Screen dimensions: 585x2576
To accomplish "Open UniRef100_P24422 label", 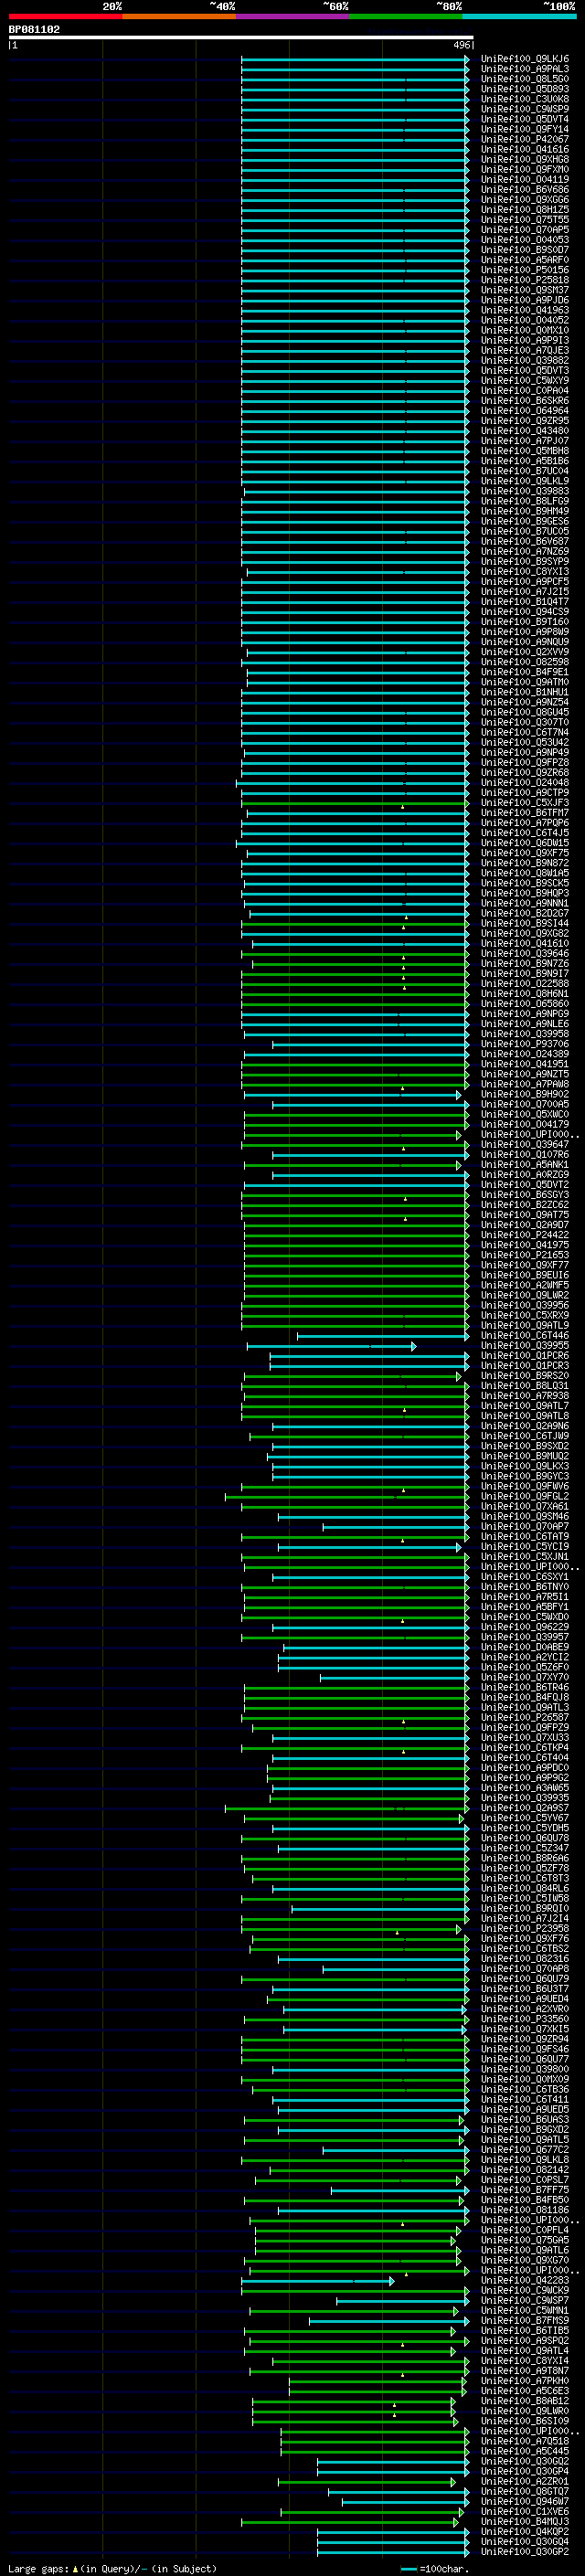I will pyautogui.click(x=524, y=1235).
